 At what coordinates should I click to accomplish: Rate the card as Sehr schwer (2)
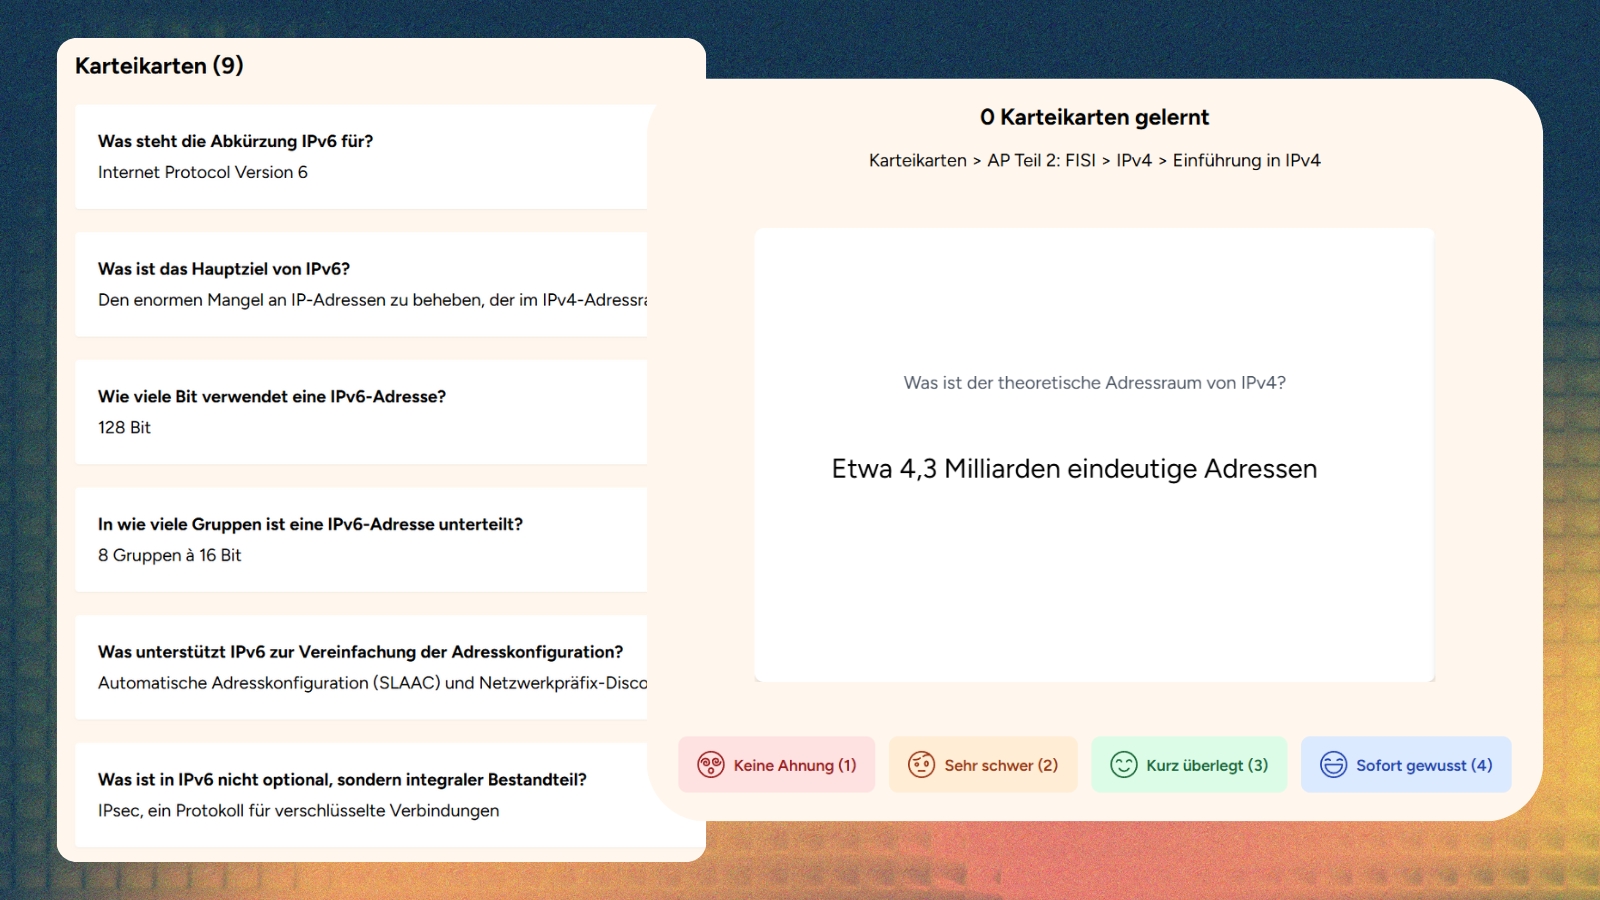tap(983, 764)
